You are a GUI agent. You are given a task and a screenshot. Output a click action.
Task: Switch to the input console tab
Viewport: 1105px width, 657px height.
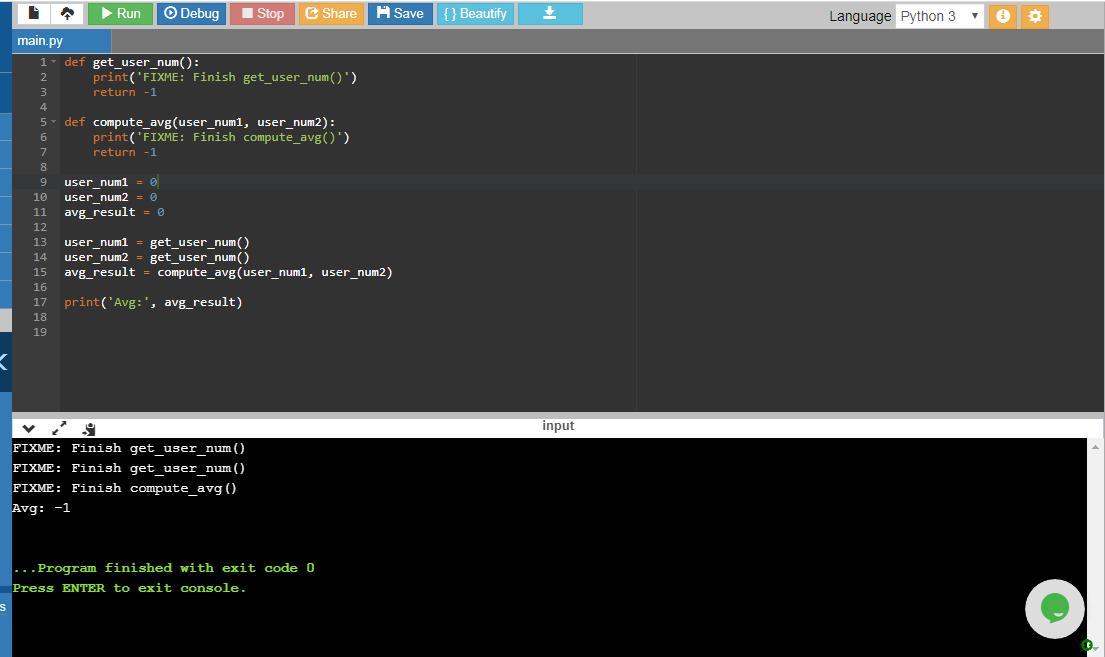coord(557,426)
